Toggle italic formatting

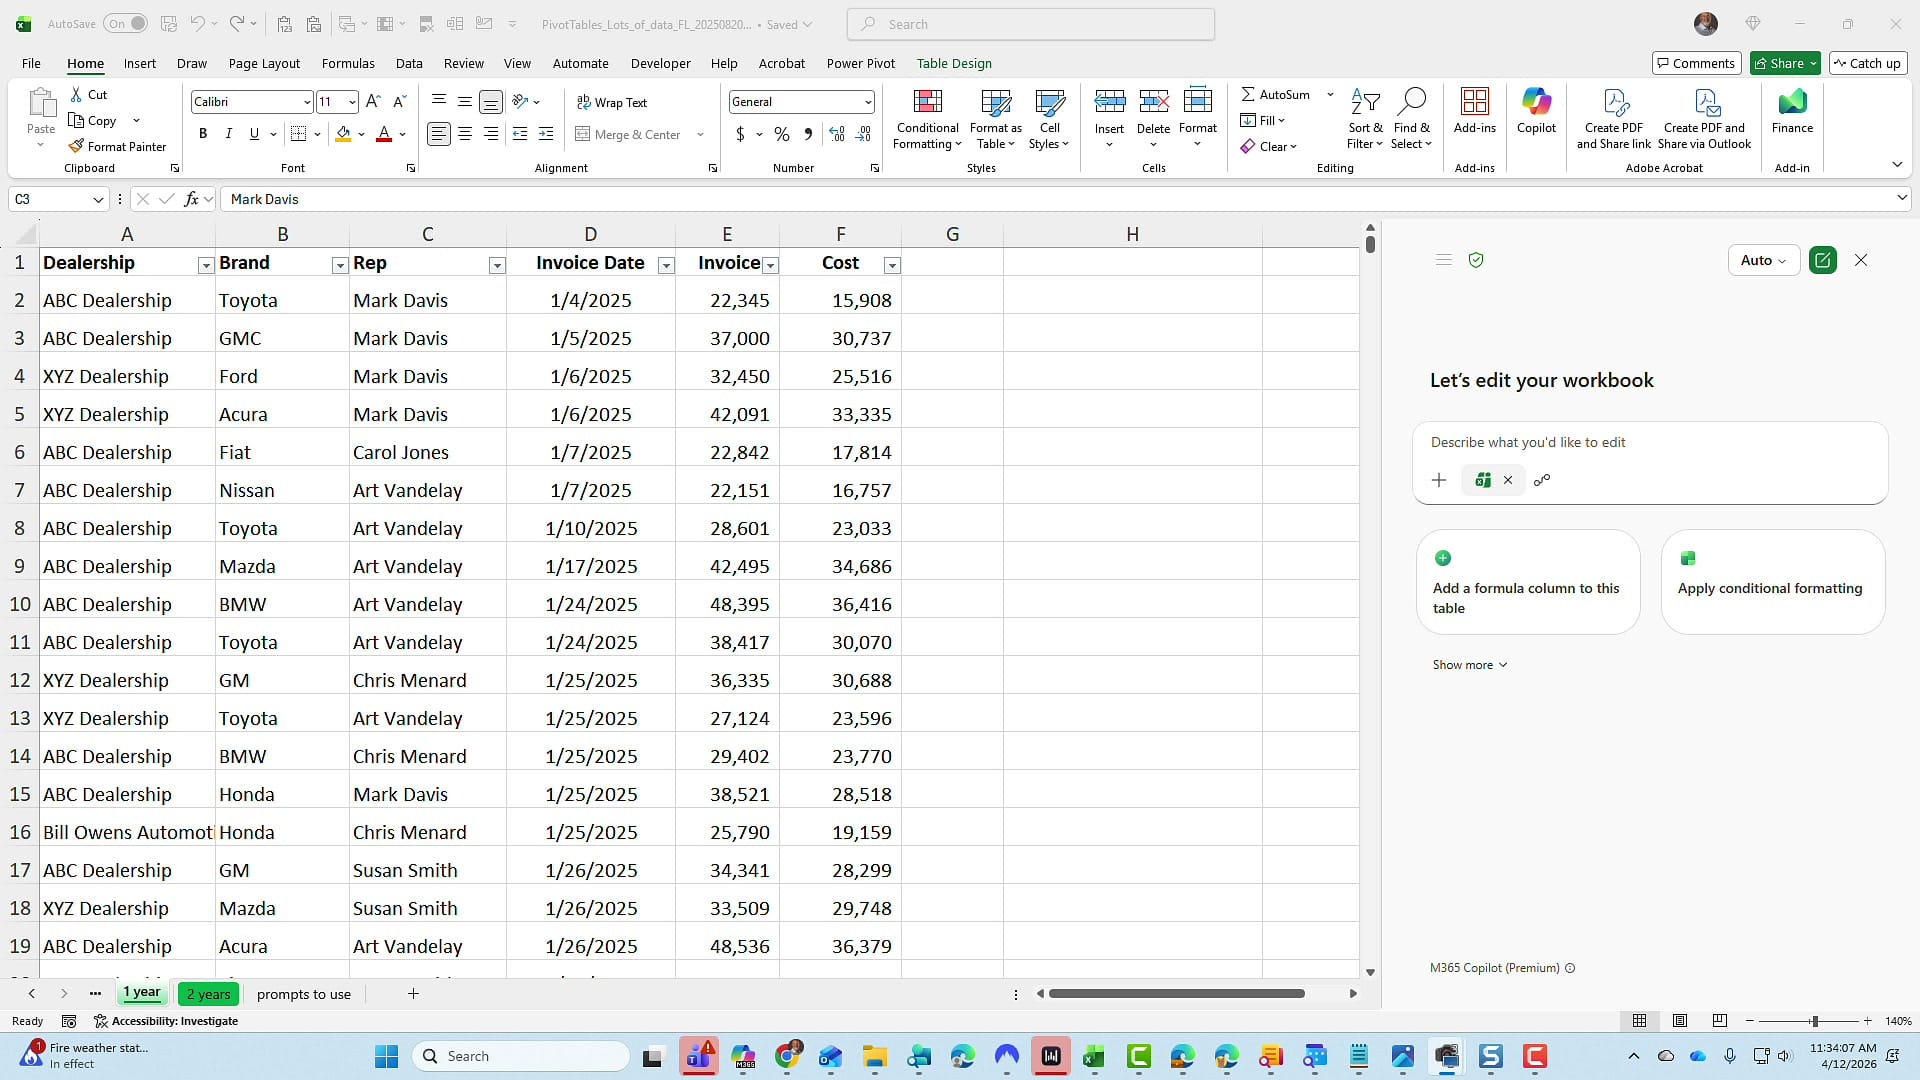tap(228, 133)
